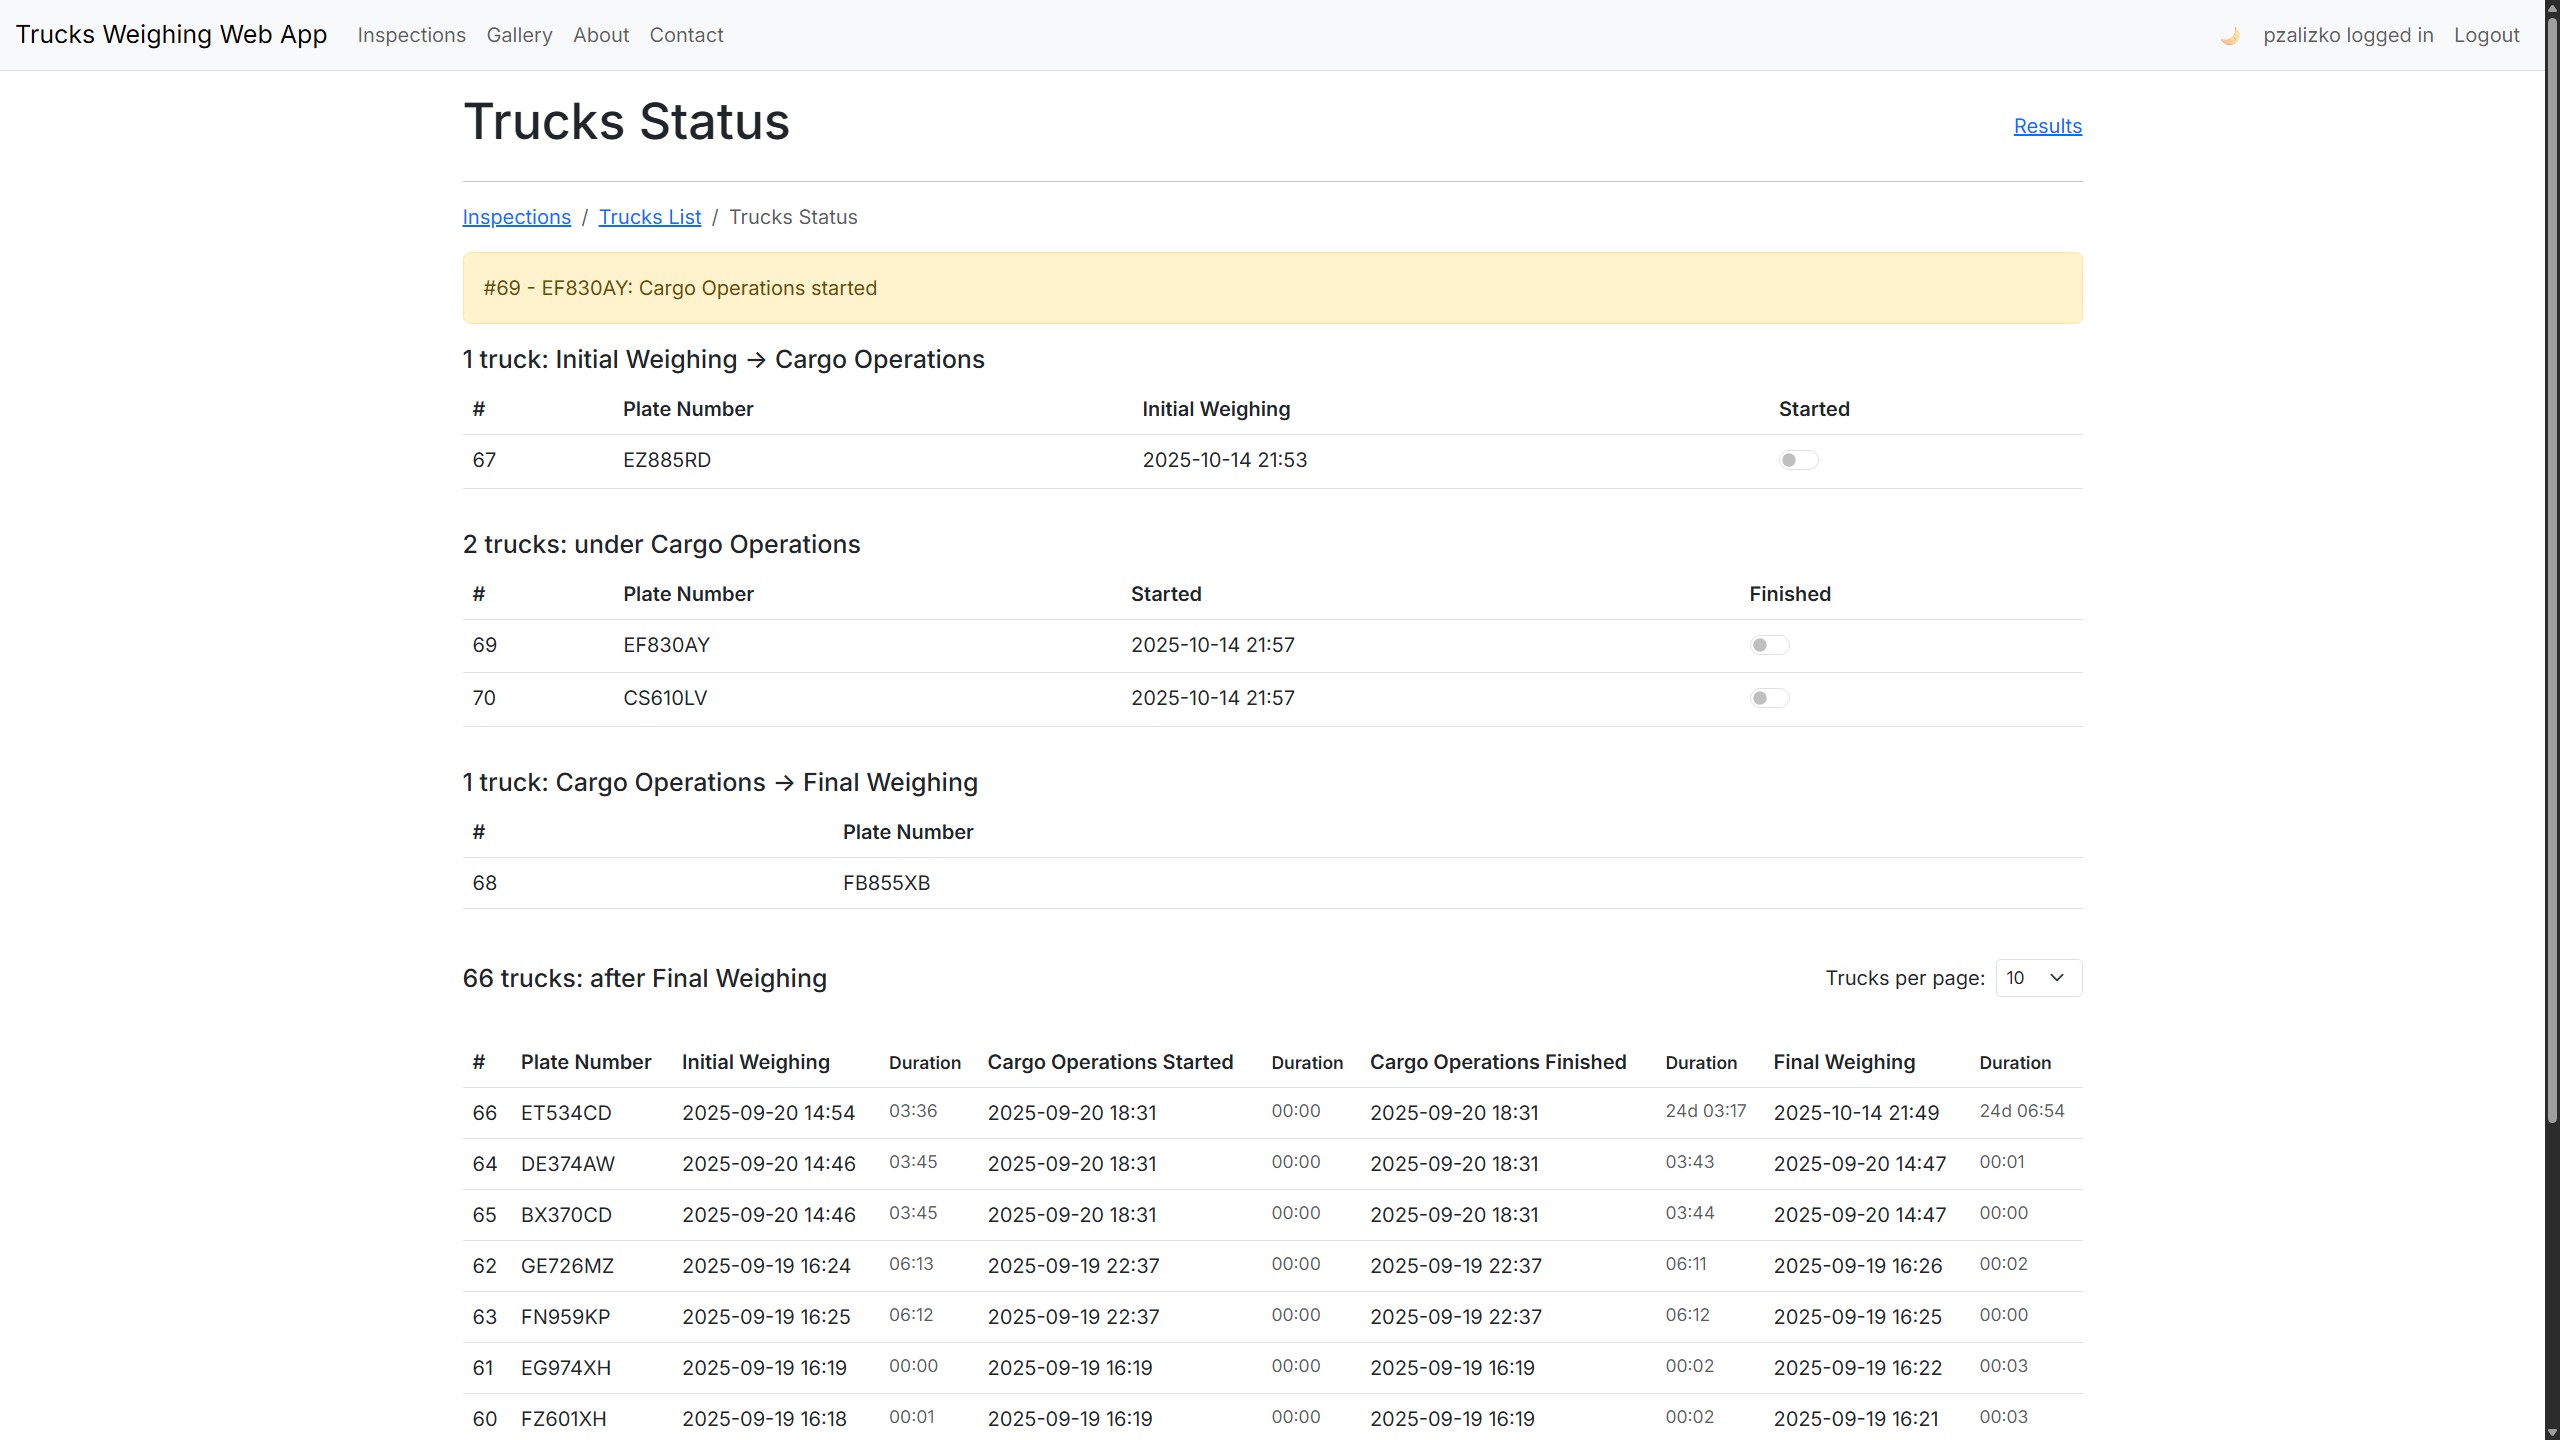Image resolution: width=2560 pixels, height=1440 pixels.
Task: Click plate number FB855XB row
Action: (886, 883)
